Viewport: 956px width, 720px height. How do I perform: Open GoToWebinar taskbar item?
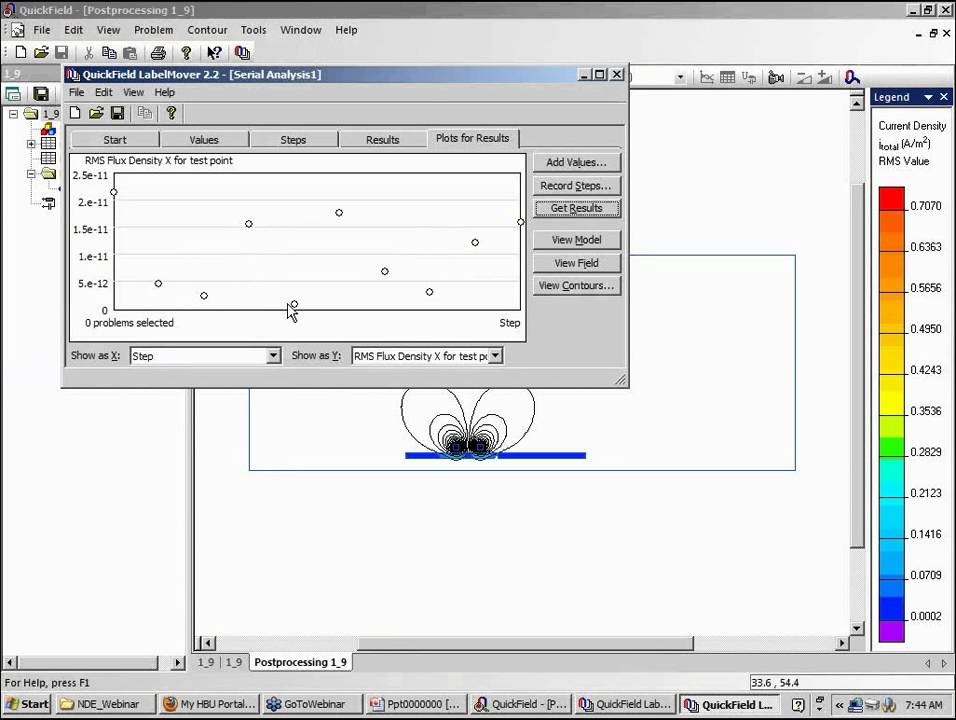click(x=313, y=704)
